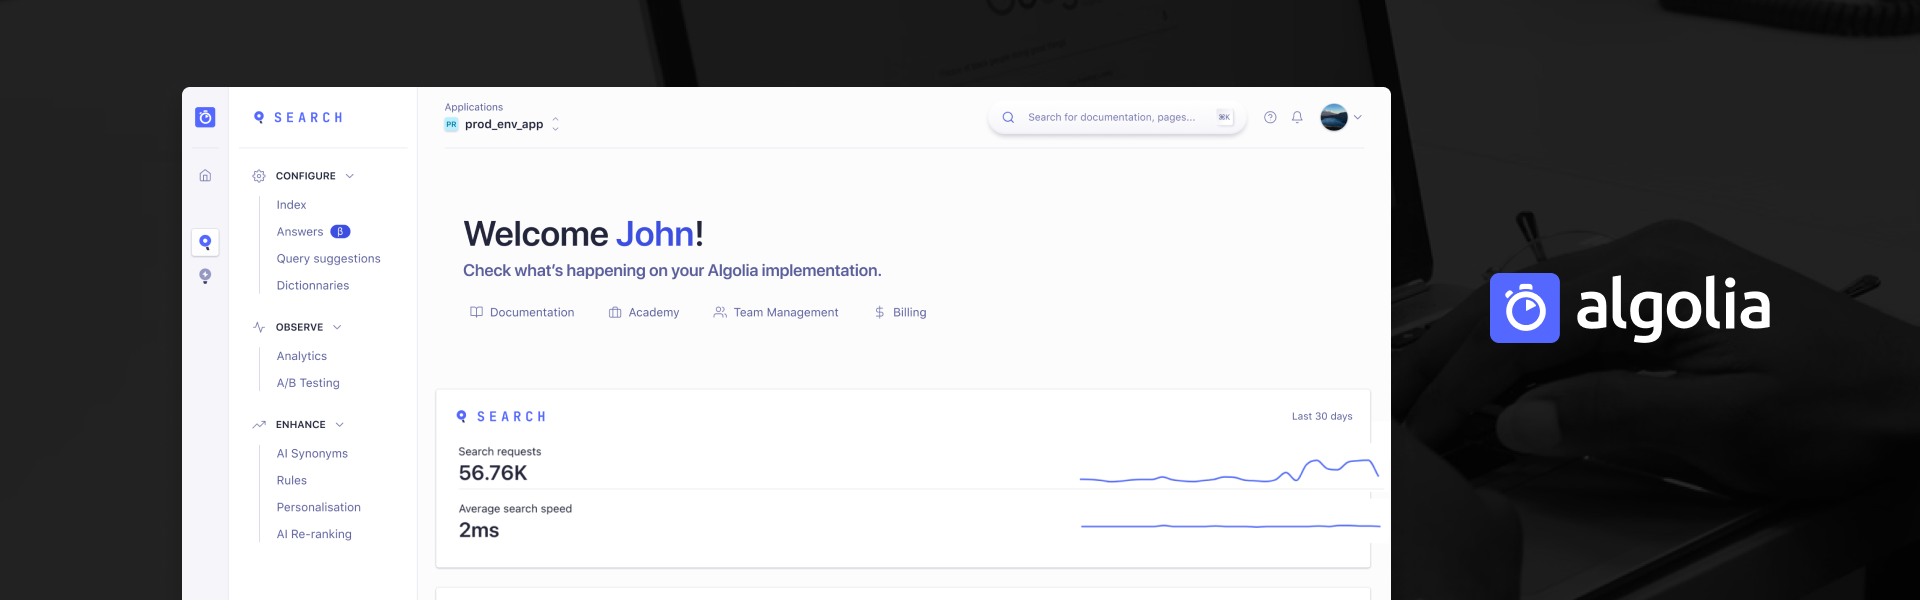1920x600 pixels.
Task: Go to Rules
Action: (292, 481)
